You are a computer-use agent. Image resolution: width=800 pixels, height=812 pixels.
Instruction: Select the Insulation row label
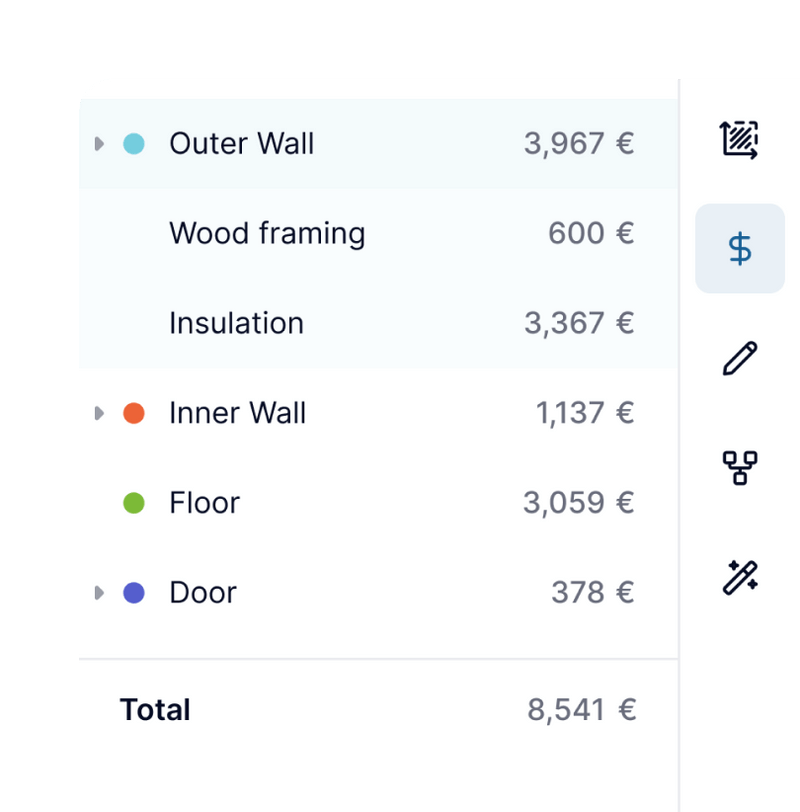pos(236,324)
